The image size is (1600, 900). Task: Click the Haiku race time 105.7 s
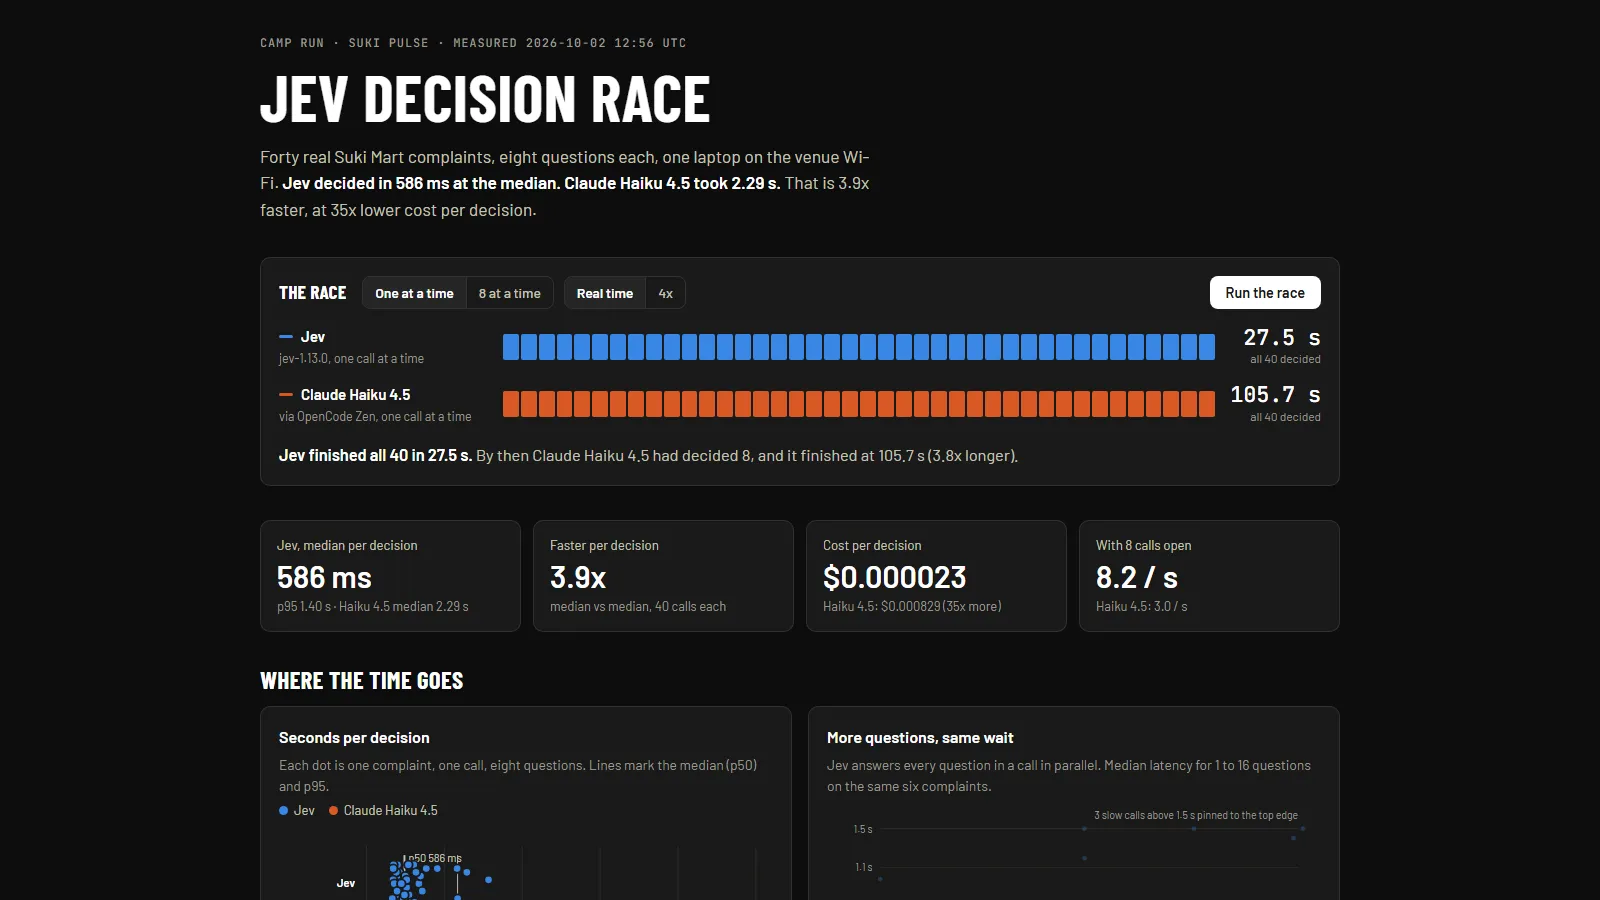(x=1275, y=395)
